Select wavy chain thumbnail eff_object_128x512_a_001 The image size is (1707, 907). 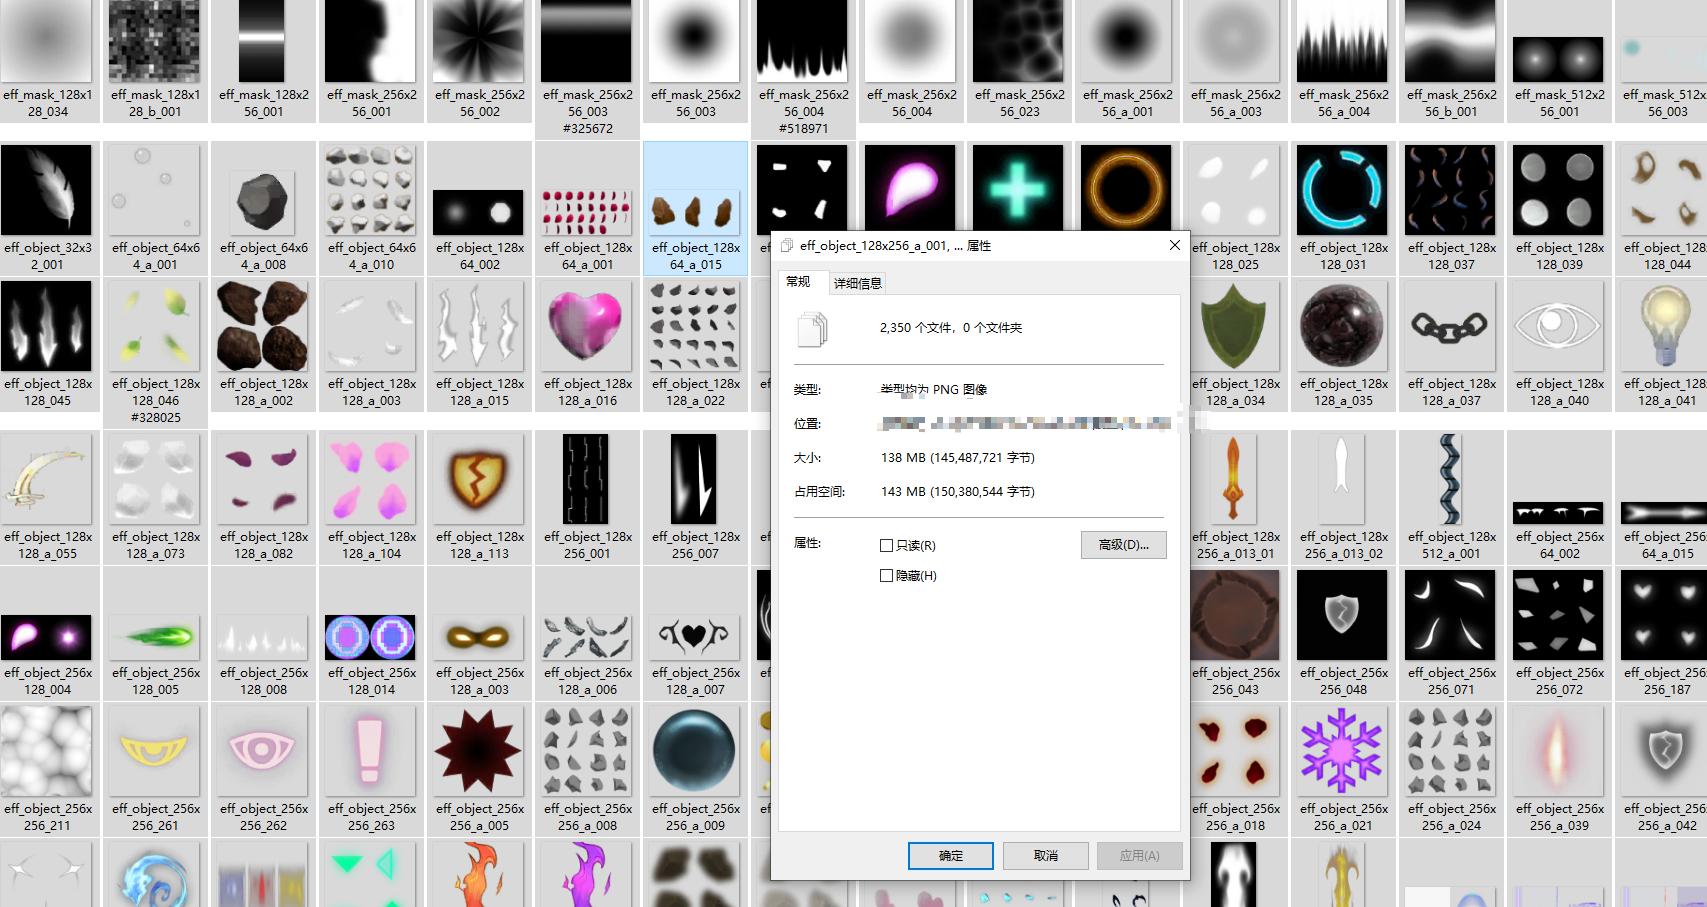click(x=1450, y=479)
